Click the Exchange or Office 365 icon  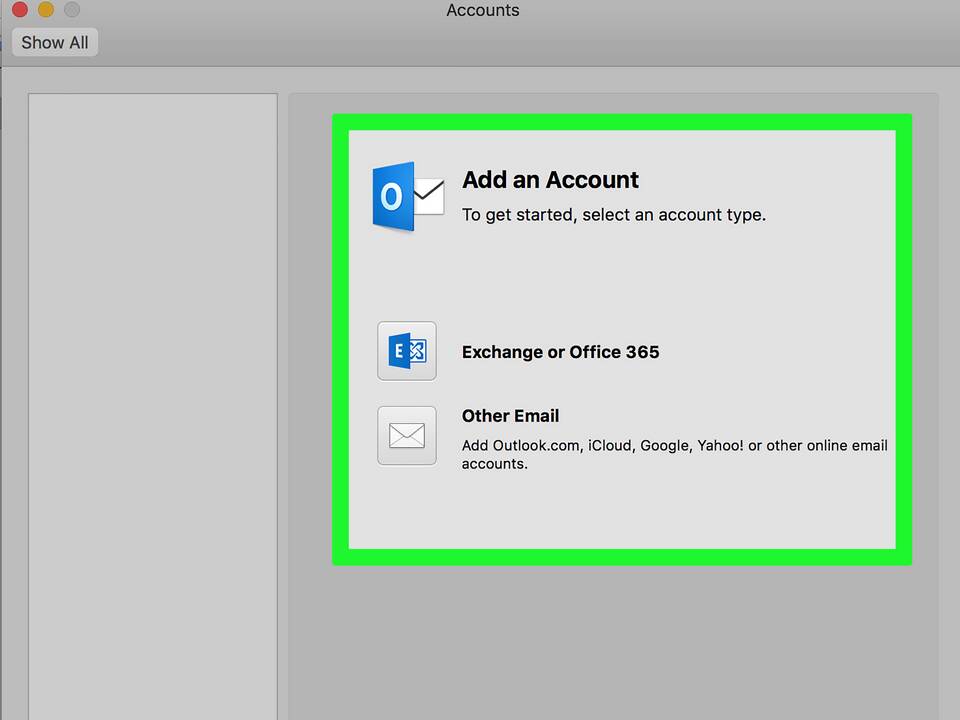[407, 351]
